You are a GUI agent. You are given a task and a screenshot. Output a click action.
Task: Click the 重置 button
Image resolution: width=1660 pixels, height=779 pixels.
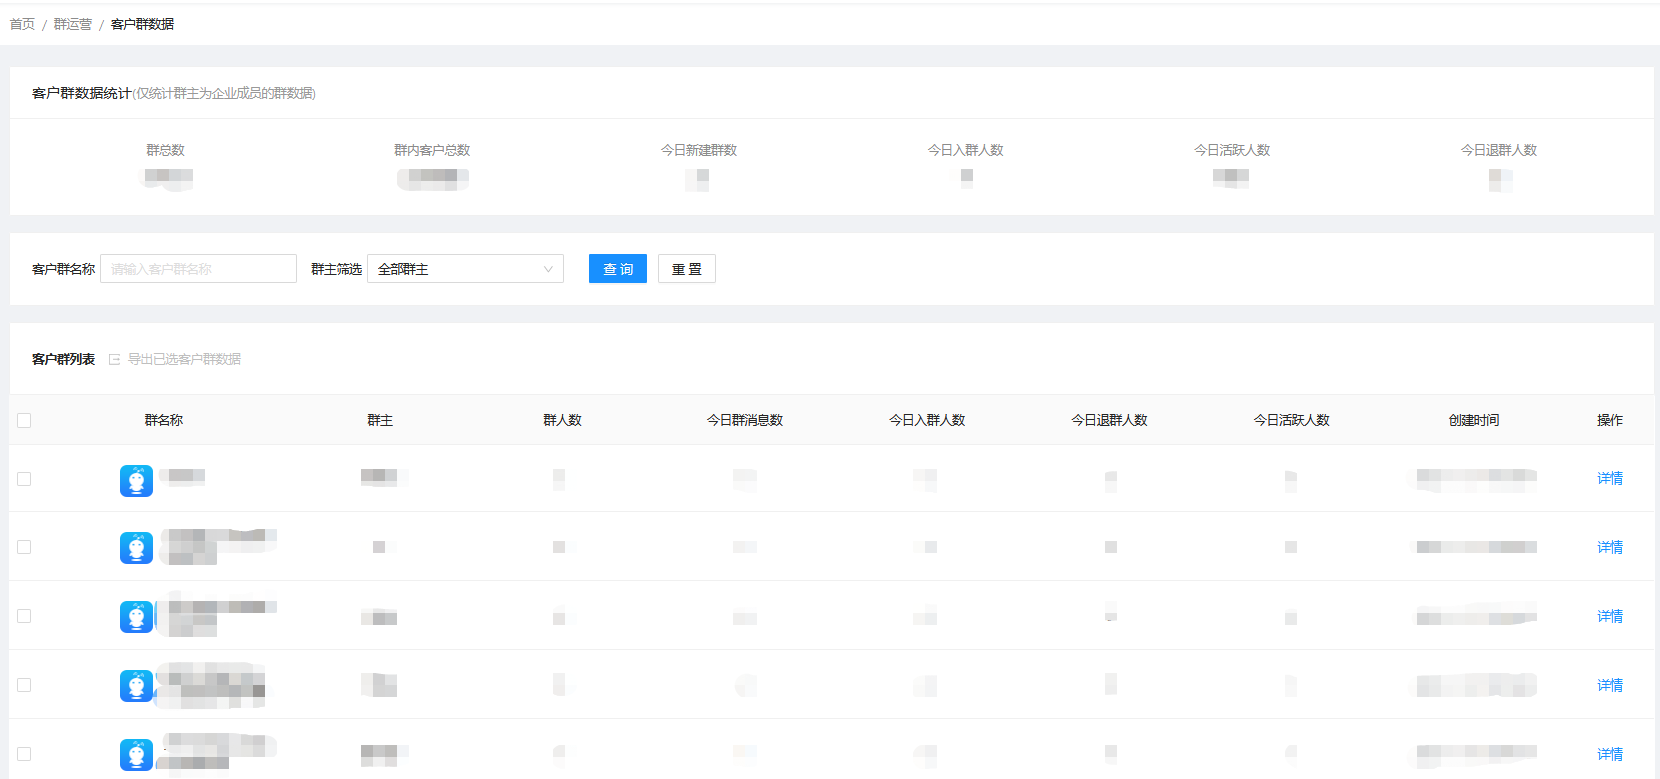687,269
